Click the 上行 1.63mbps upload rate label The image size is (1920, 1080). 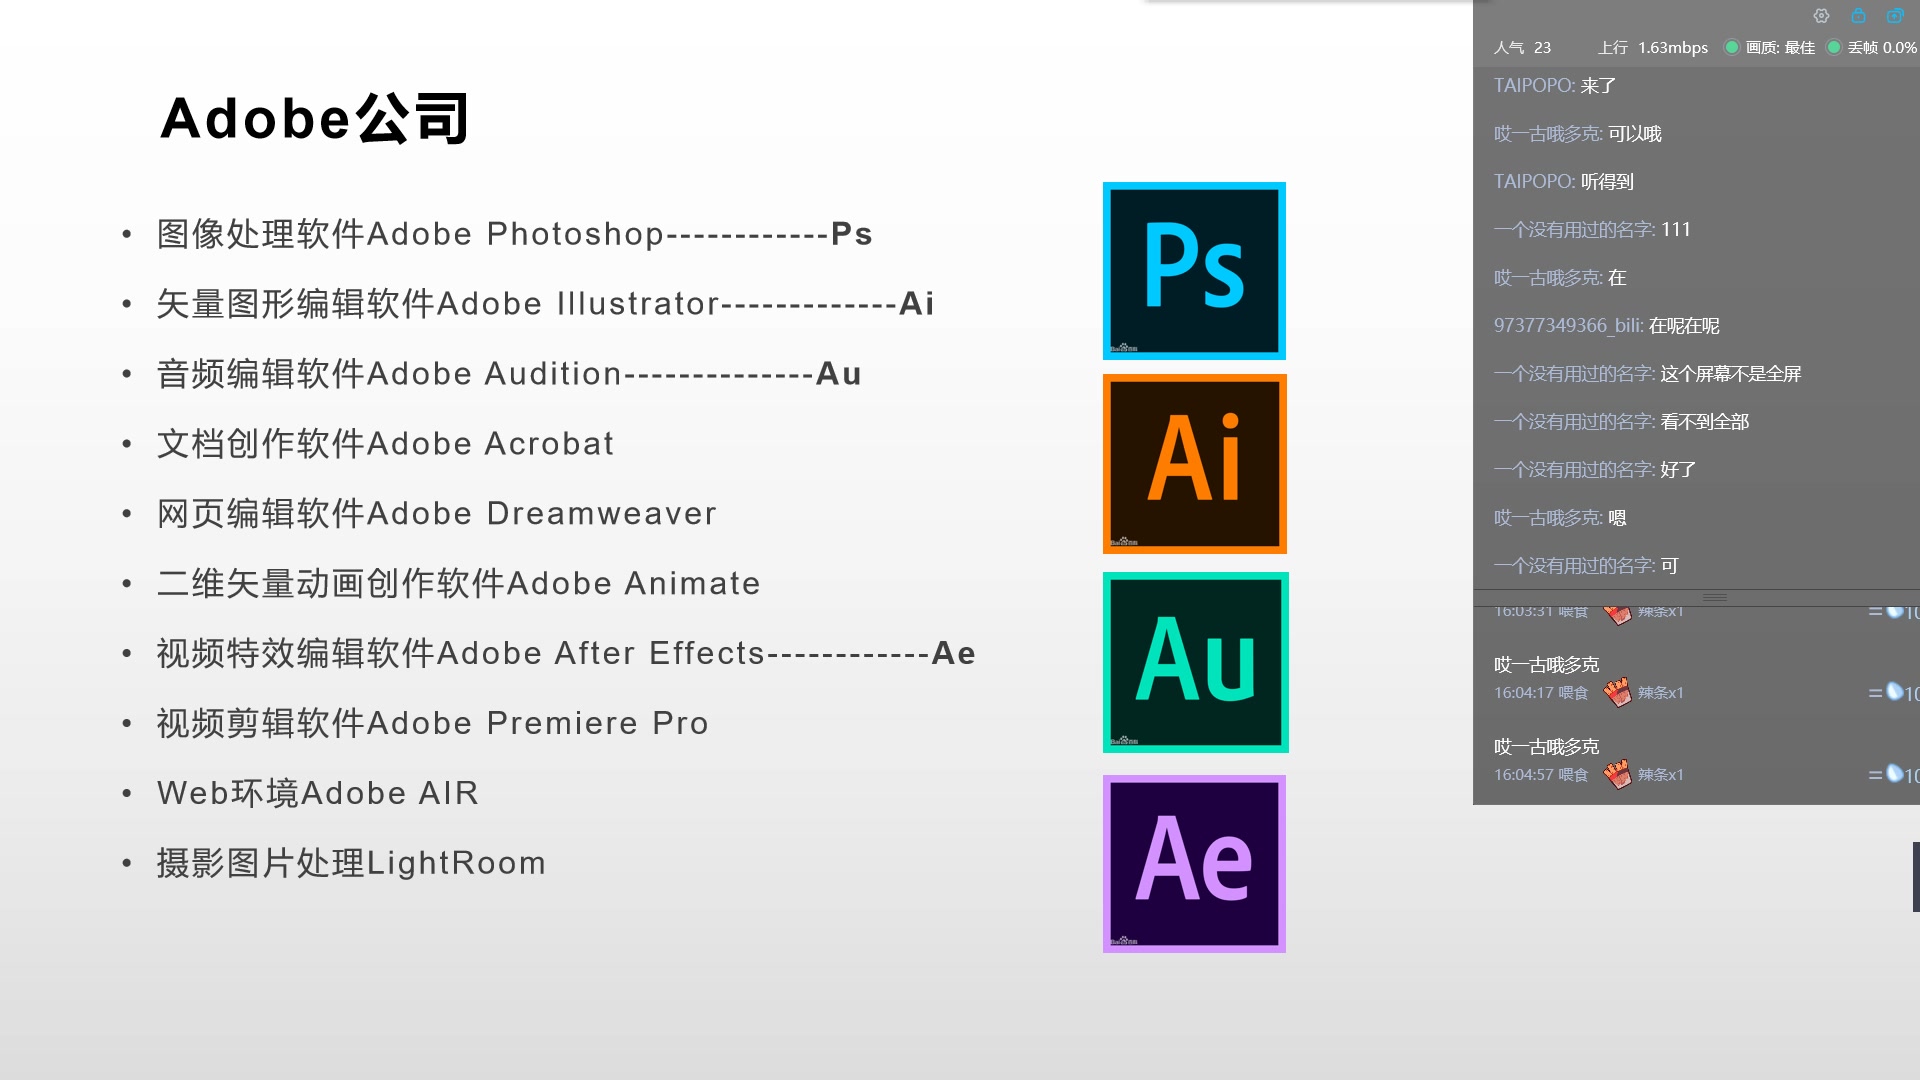[1653, 47]
